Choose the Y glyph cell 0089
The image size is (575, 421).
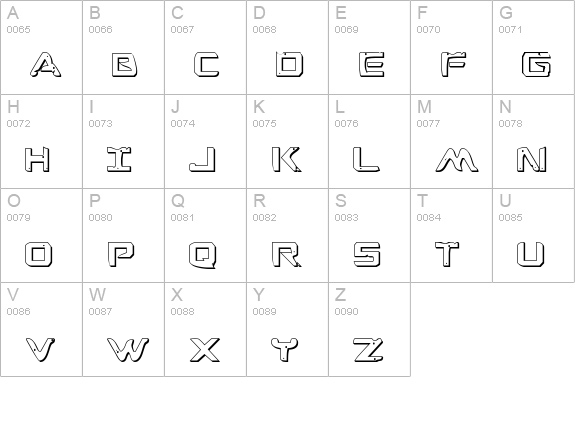tap(288, 329)
